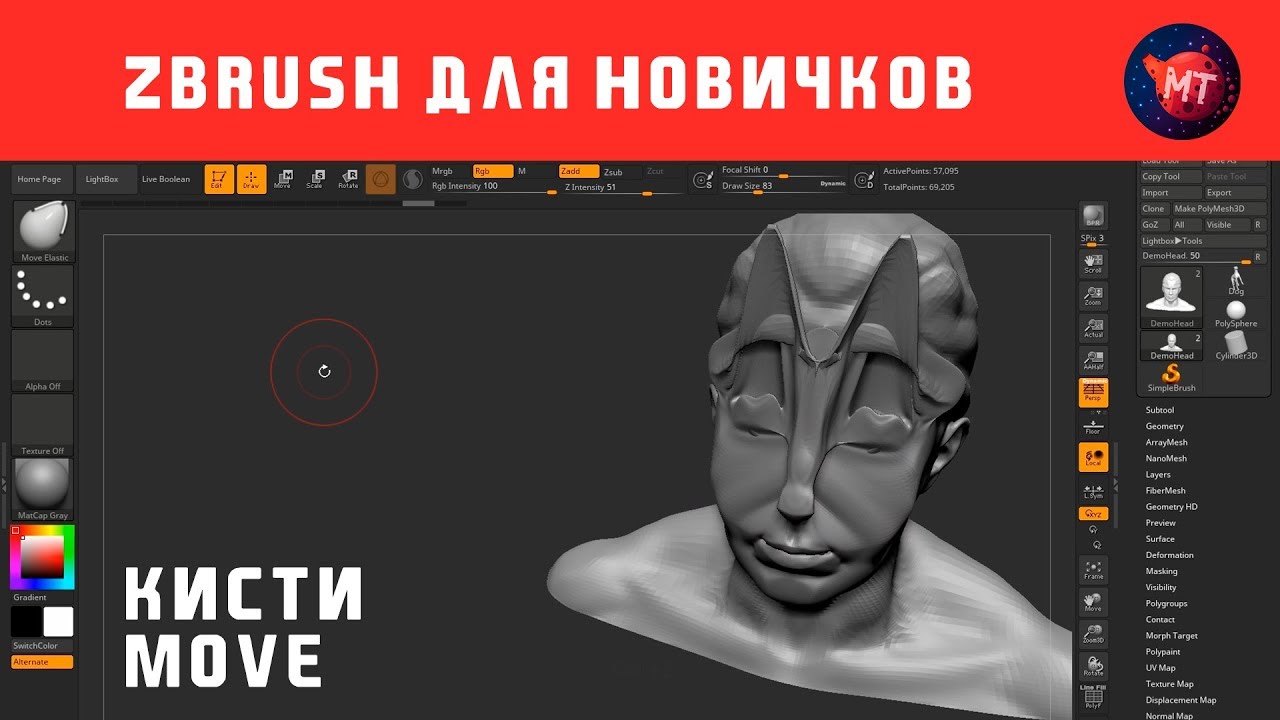Click the brush D dynamic-size icon
Viewport: 1280px width, 720px height.
[863, 180]
